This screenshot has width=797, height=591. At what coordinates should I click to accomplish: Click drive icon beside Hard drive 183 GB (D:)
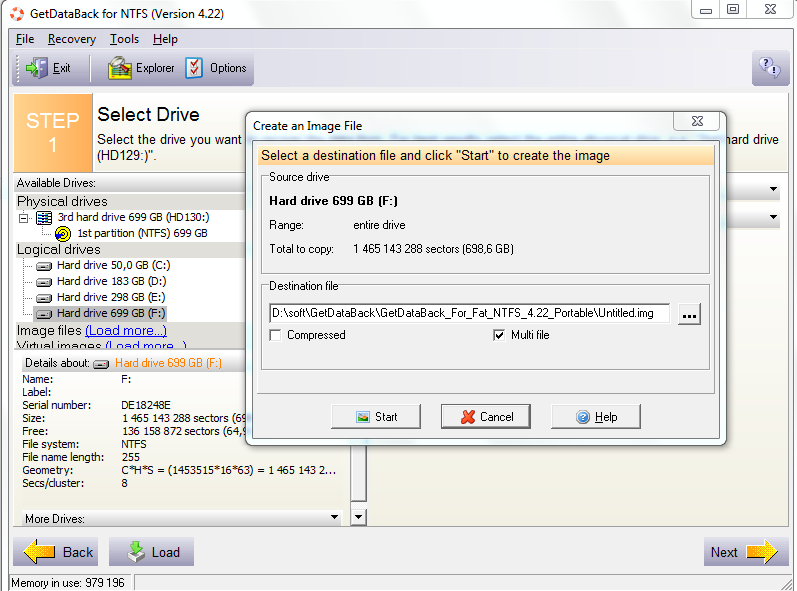click(44, 282)
